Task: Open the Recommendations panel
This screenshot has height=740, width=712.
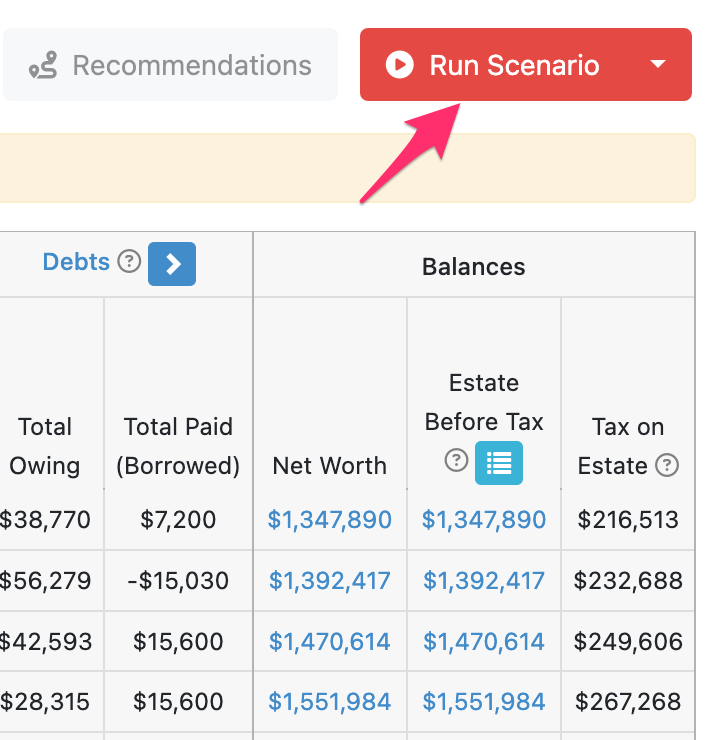Action: 170,64
